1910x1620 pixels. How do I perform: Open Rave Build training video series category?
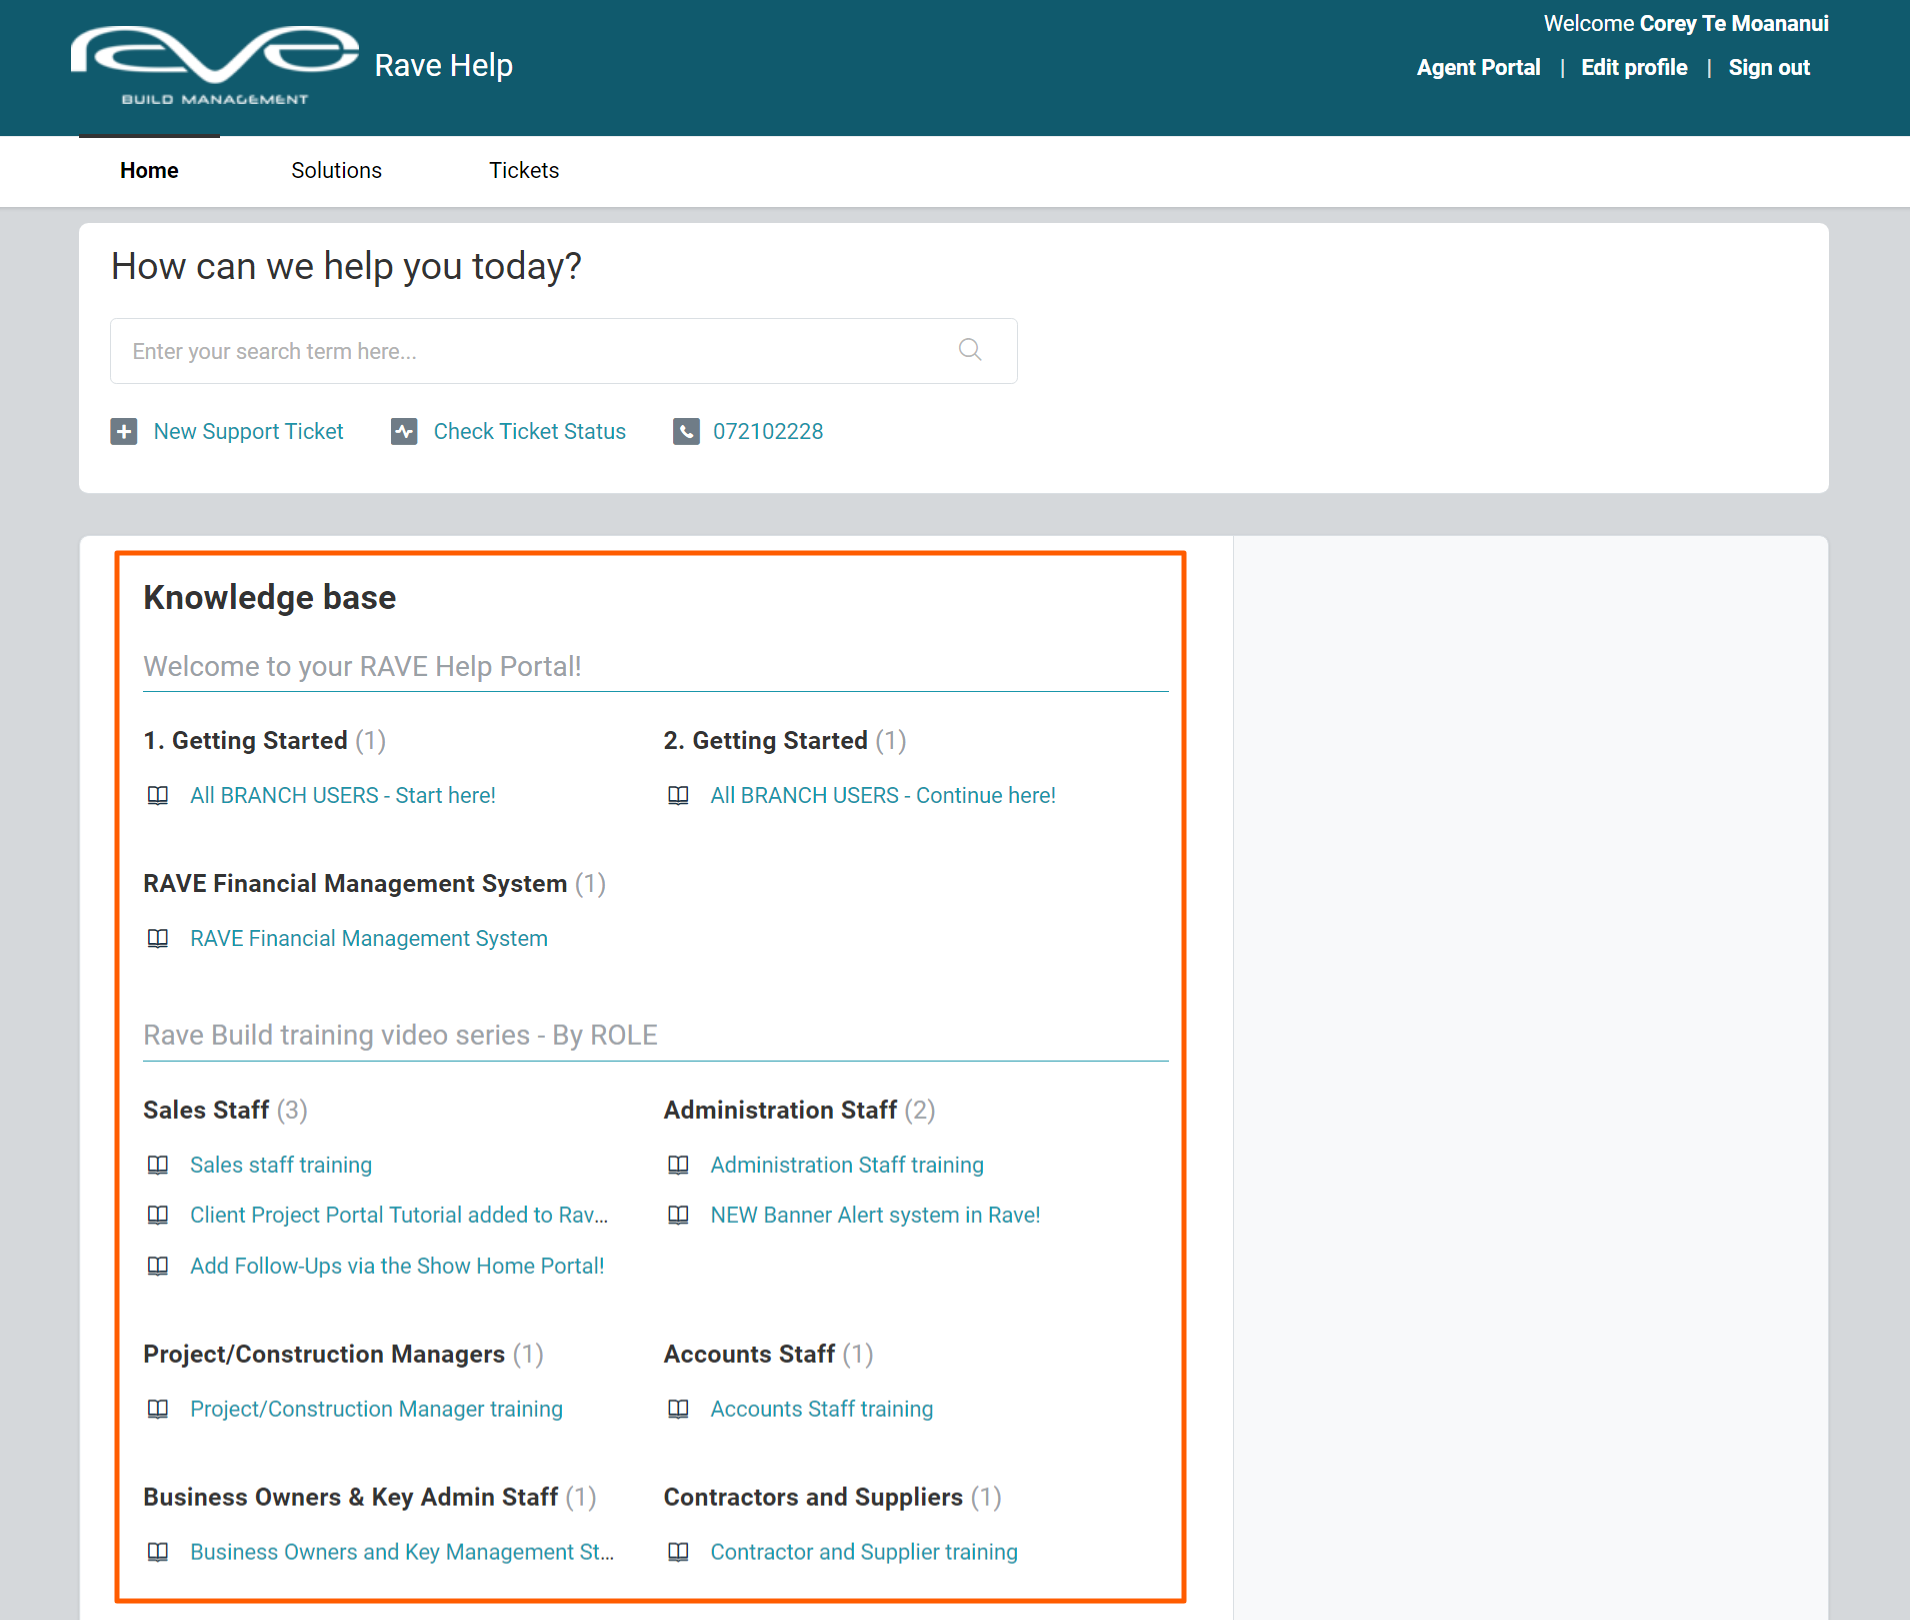coord(400,1036)
